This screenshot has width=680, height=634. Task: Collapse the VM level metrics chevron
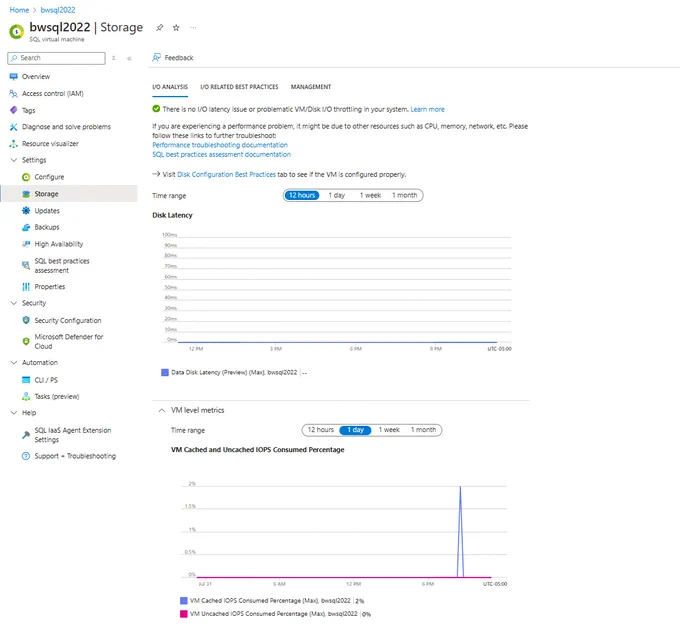pos(162,410)
